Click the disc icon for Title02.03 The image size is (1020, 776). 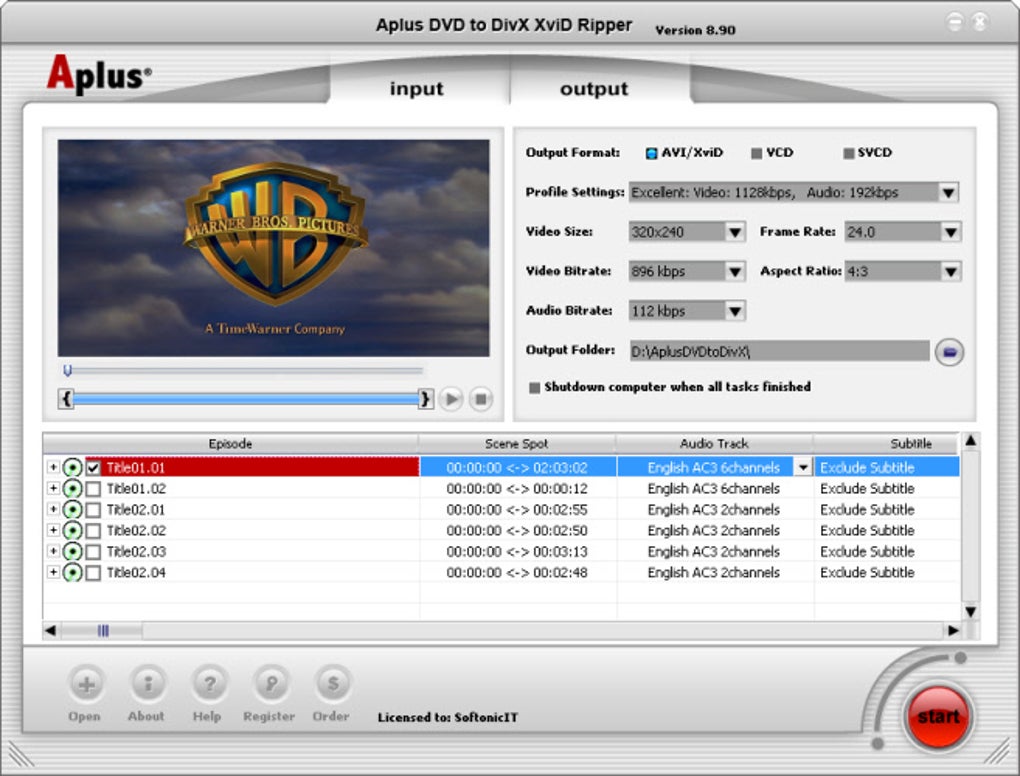(x=72, y=552)
